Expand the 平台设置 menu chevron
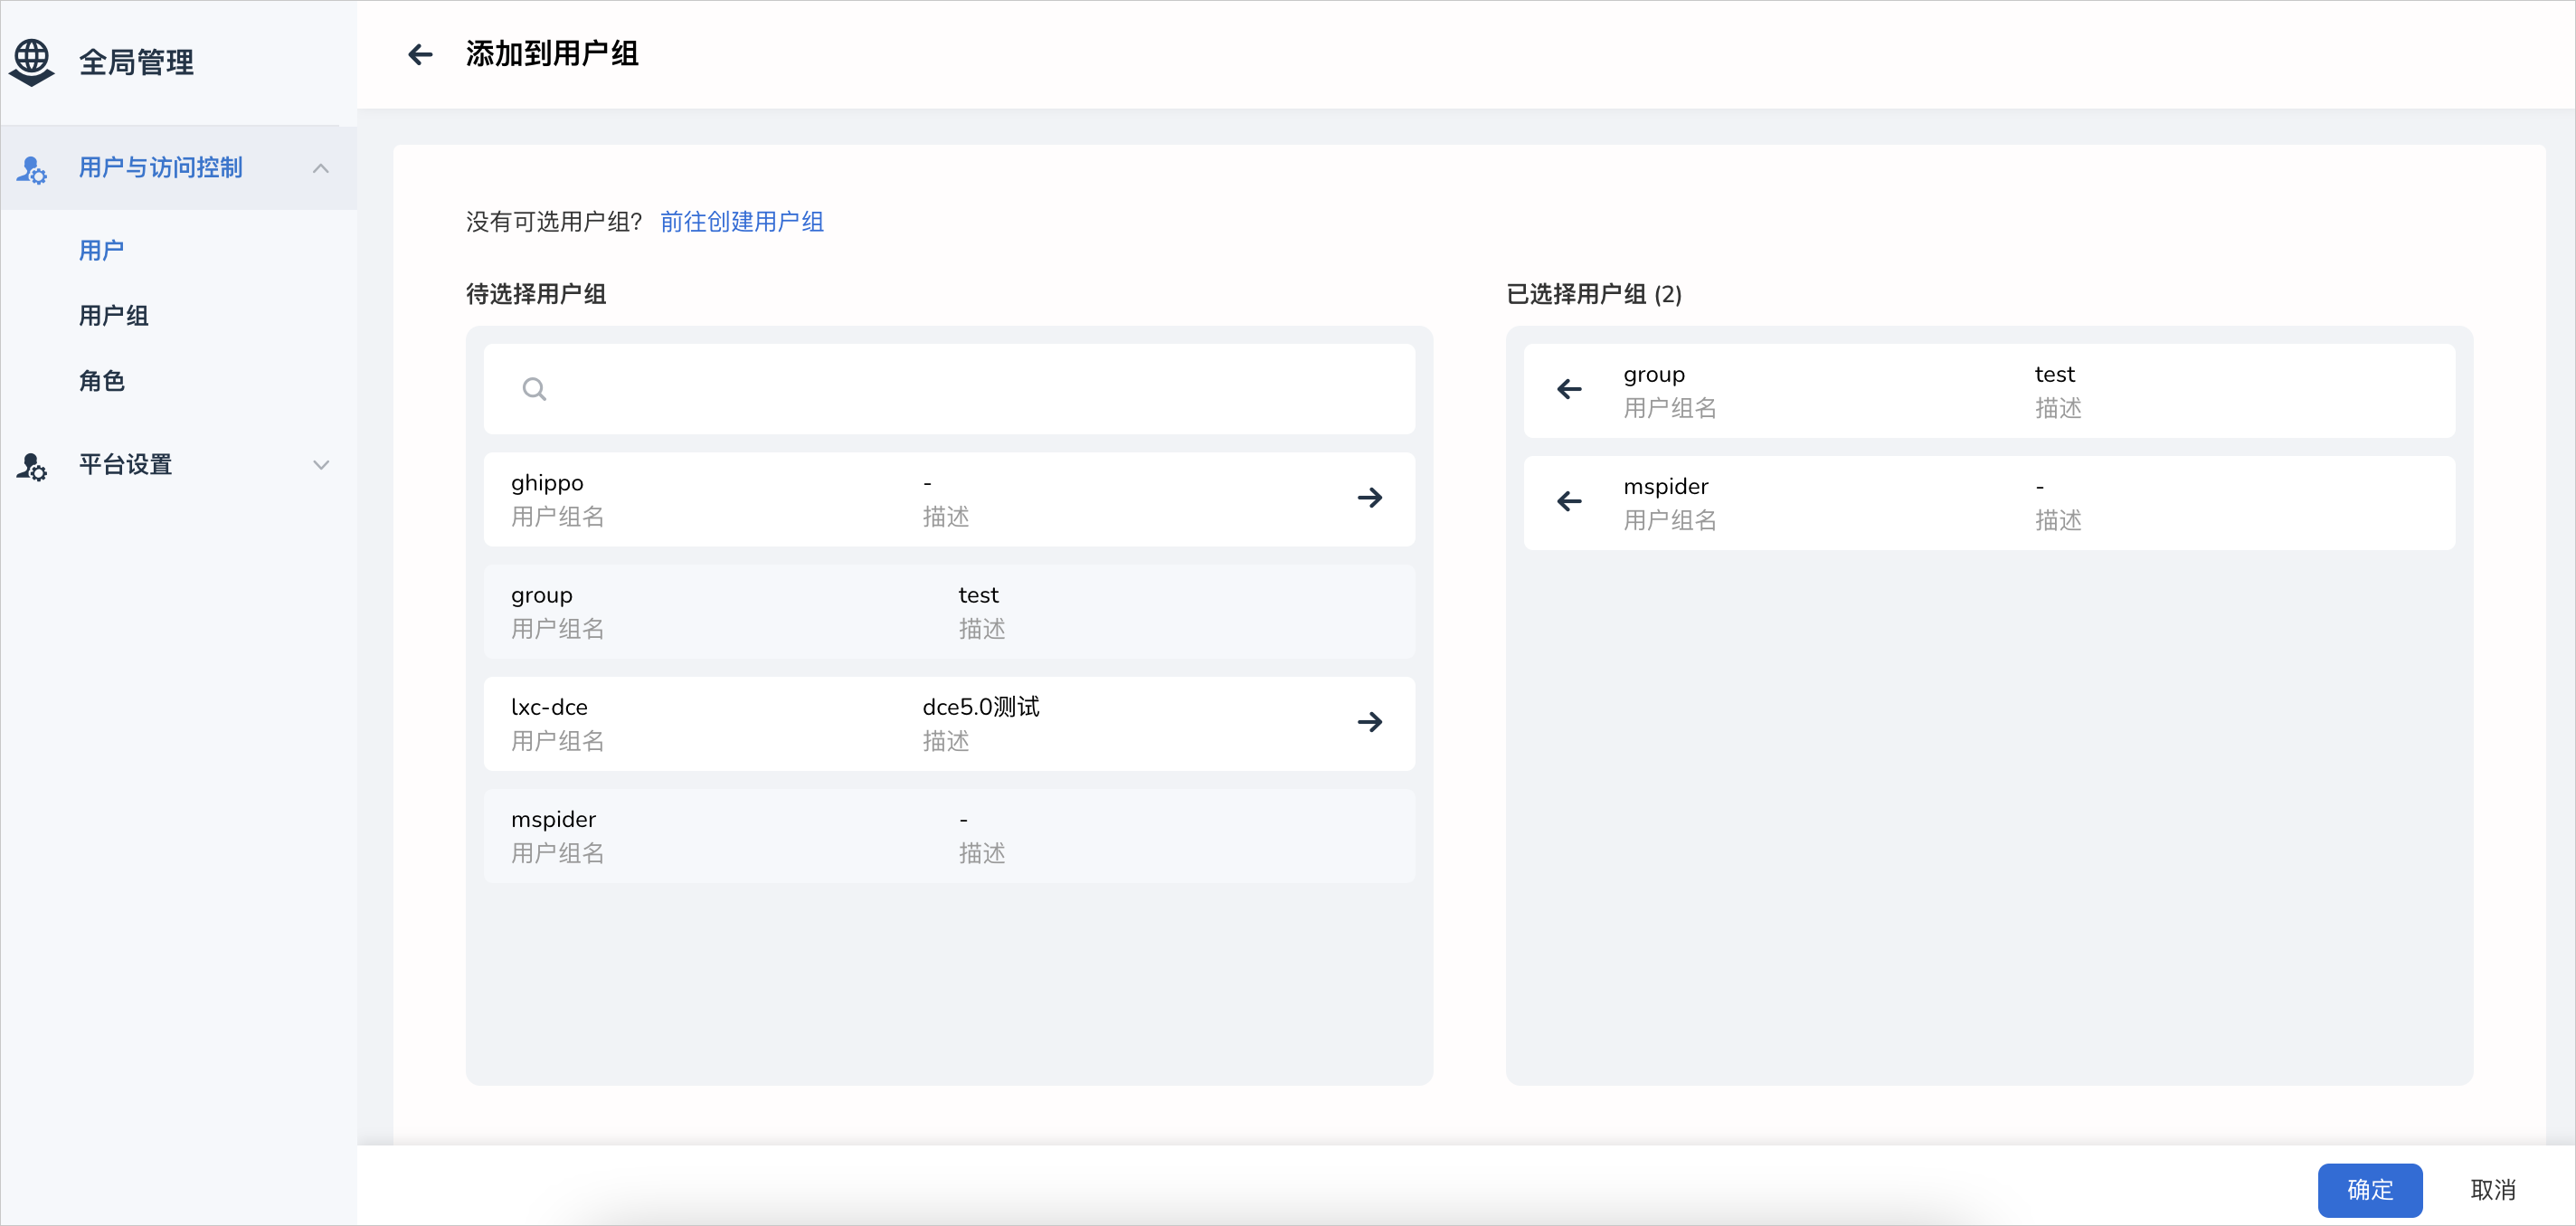 (321, 465)
